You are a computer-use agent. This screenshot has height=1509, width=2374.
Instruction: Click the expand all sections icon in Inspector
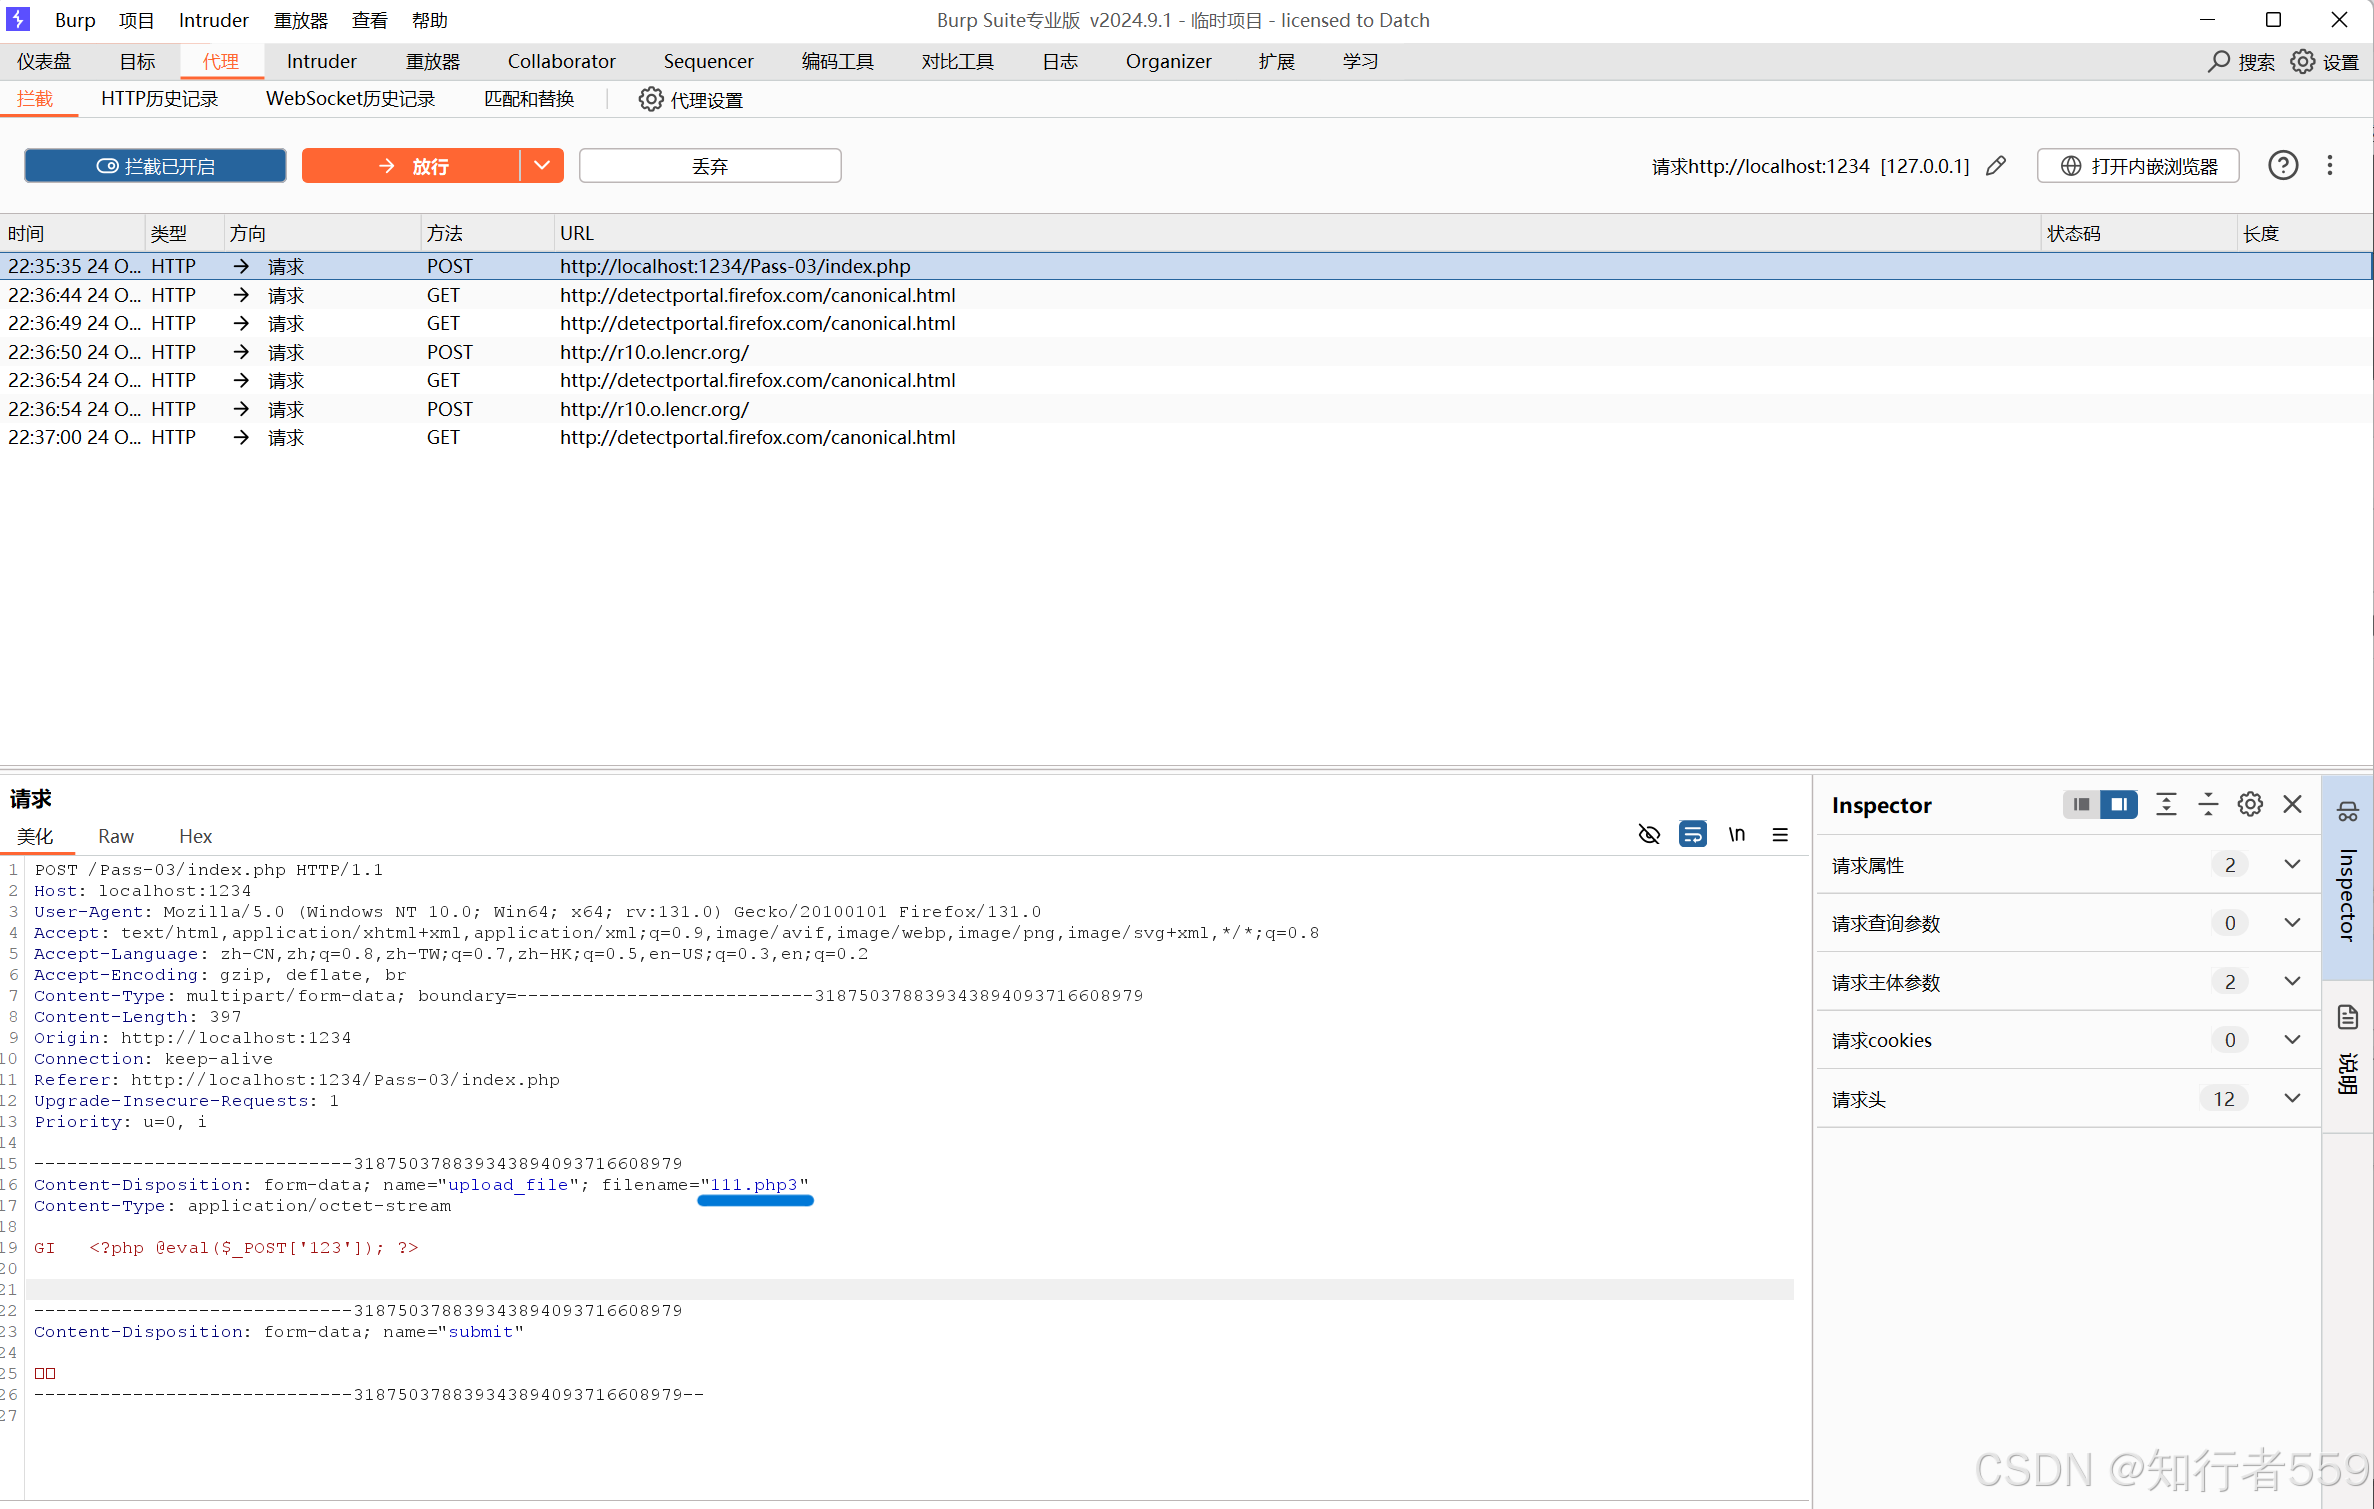pos(2166,804)
